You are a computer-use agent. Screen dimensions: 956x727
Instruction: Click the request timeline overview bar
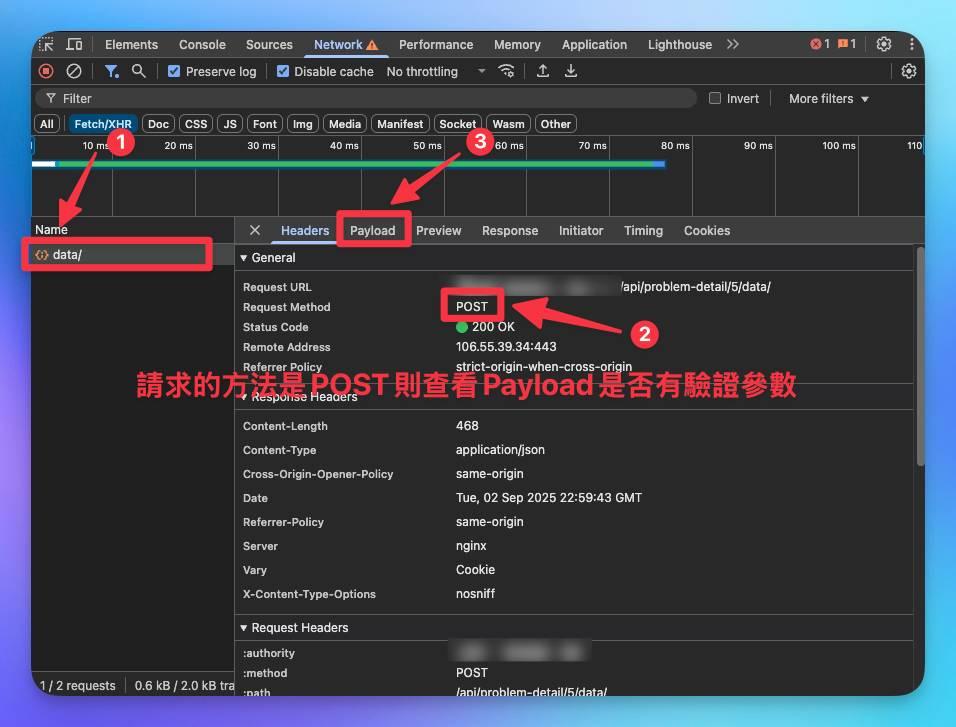point(349,164)
